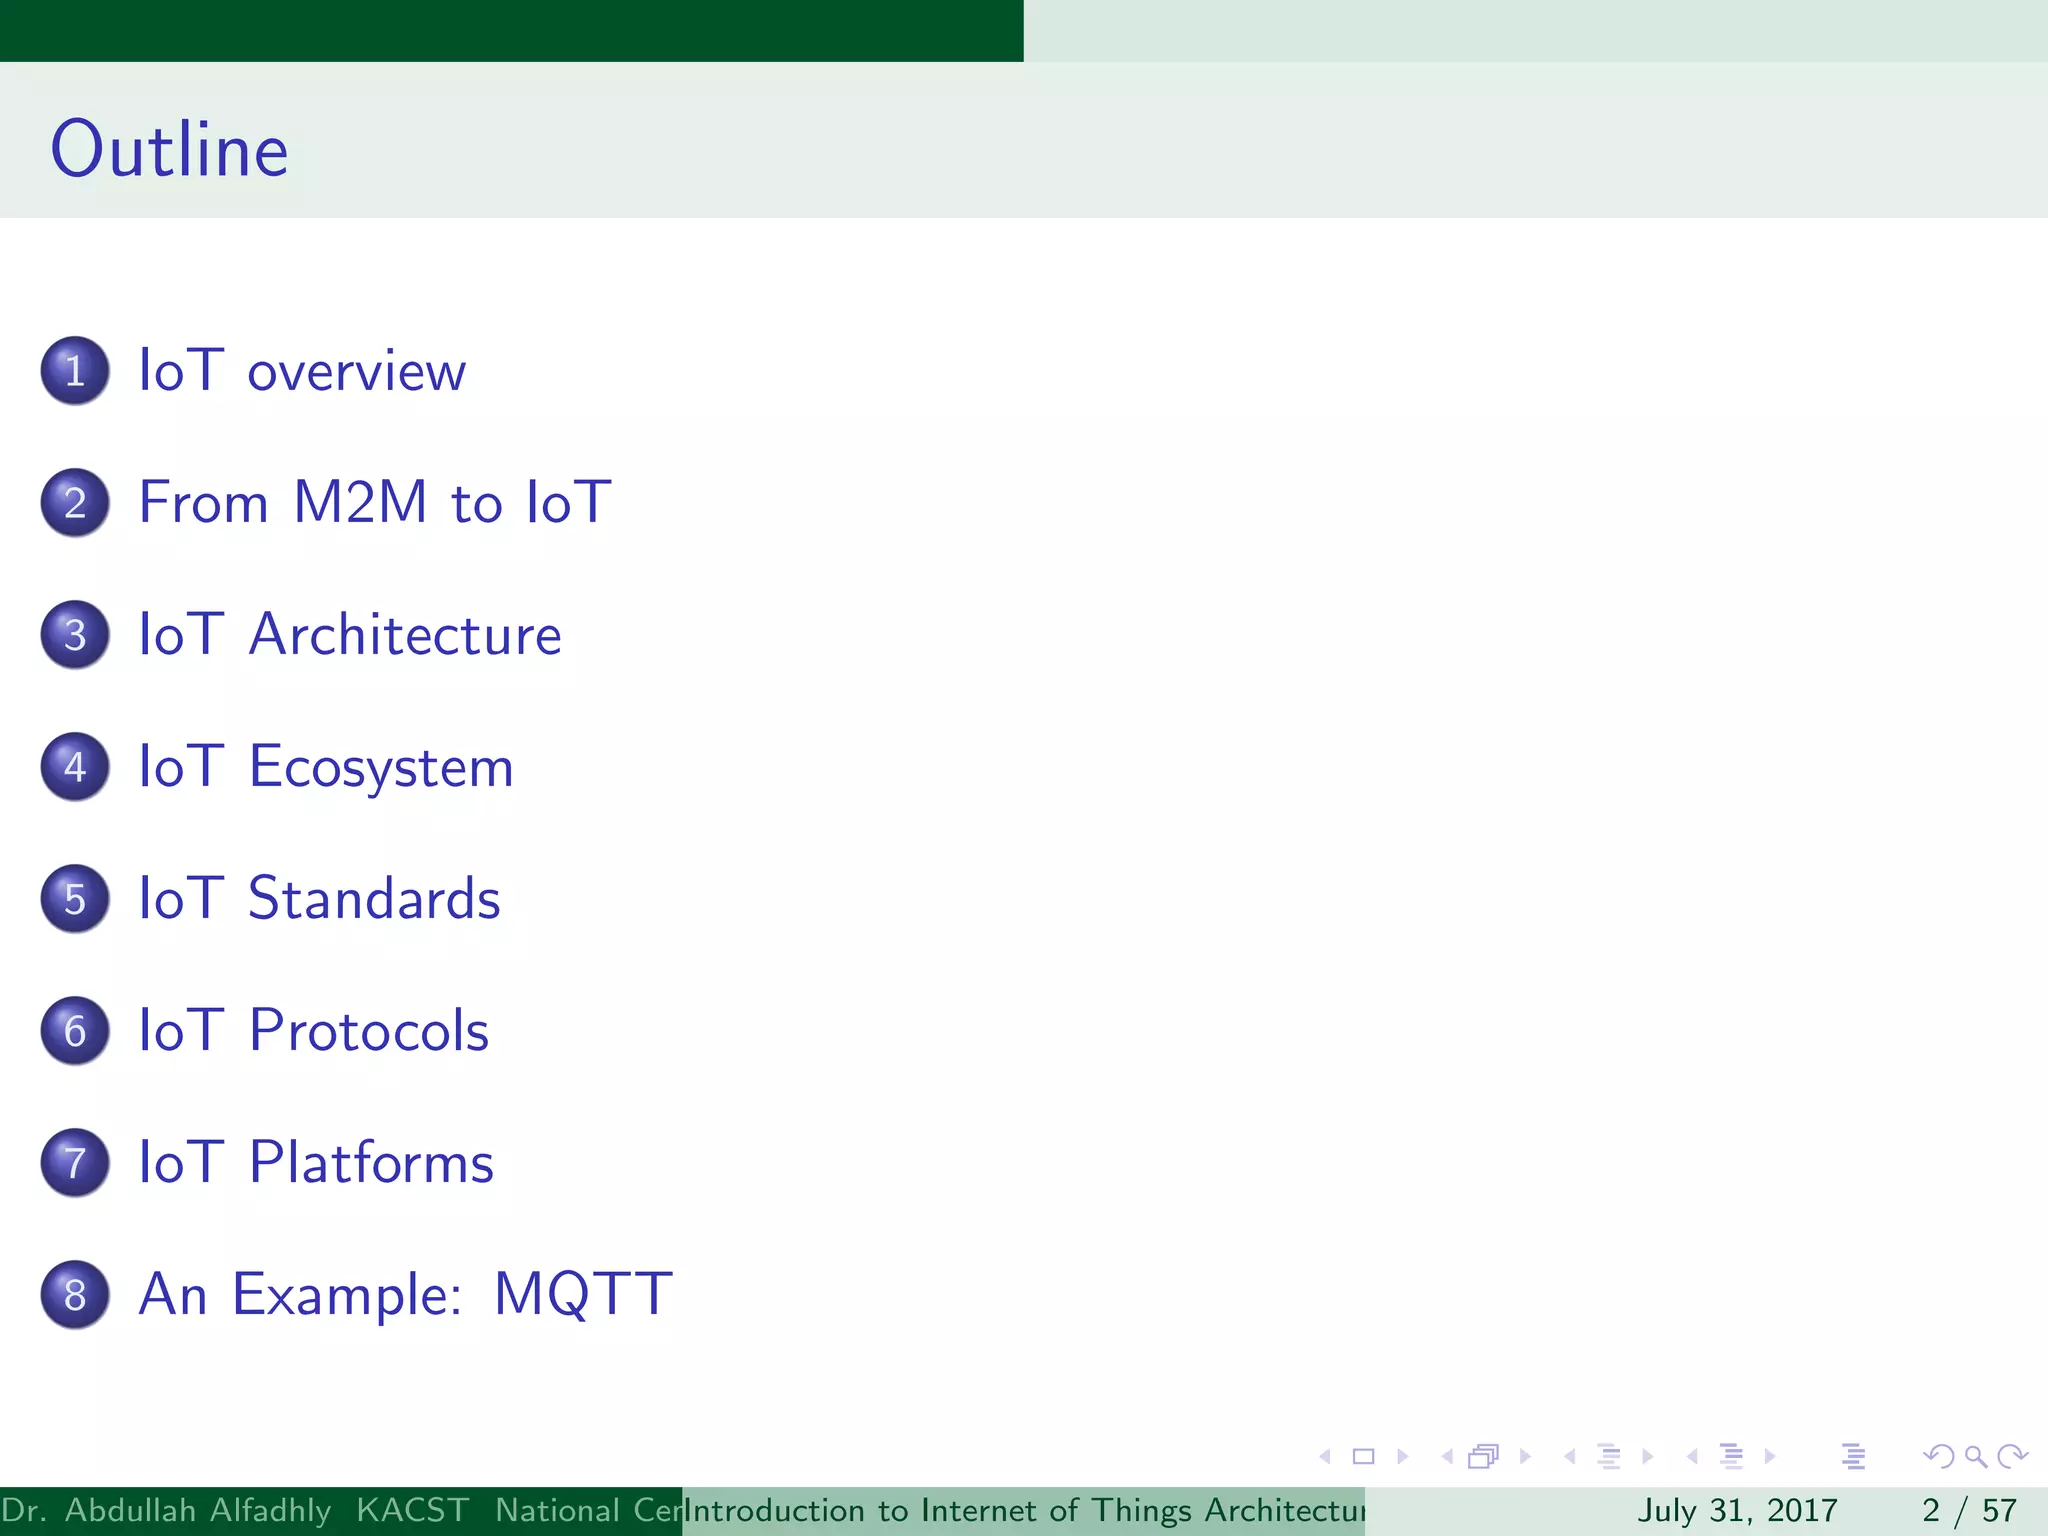Click the presentation title in footer
The height and width of the screenshot is (1536, 2048).
[x=1024, y=1510]
